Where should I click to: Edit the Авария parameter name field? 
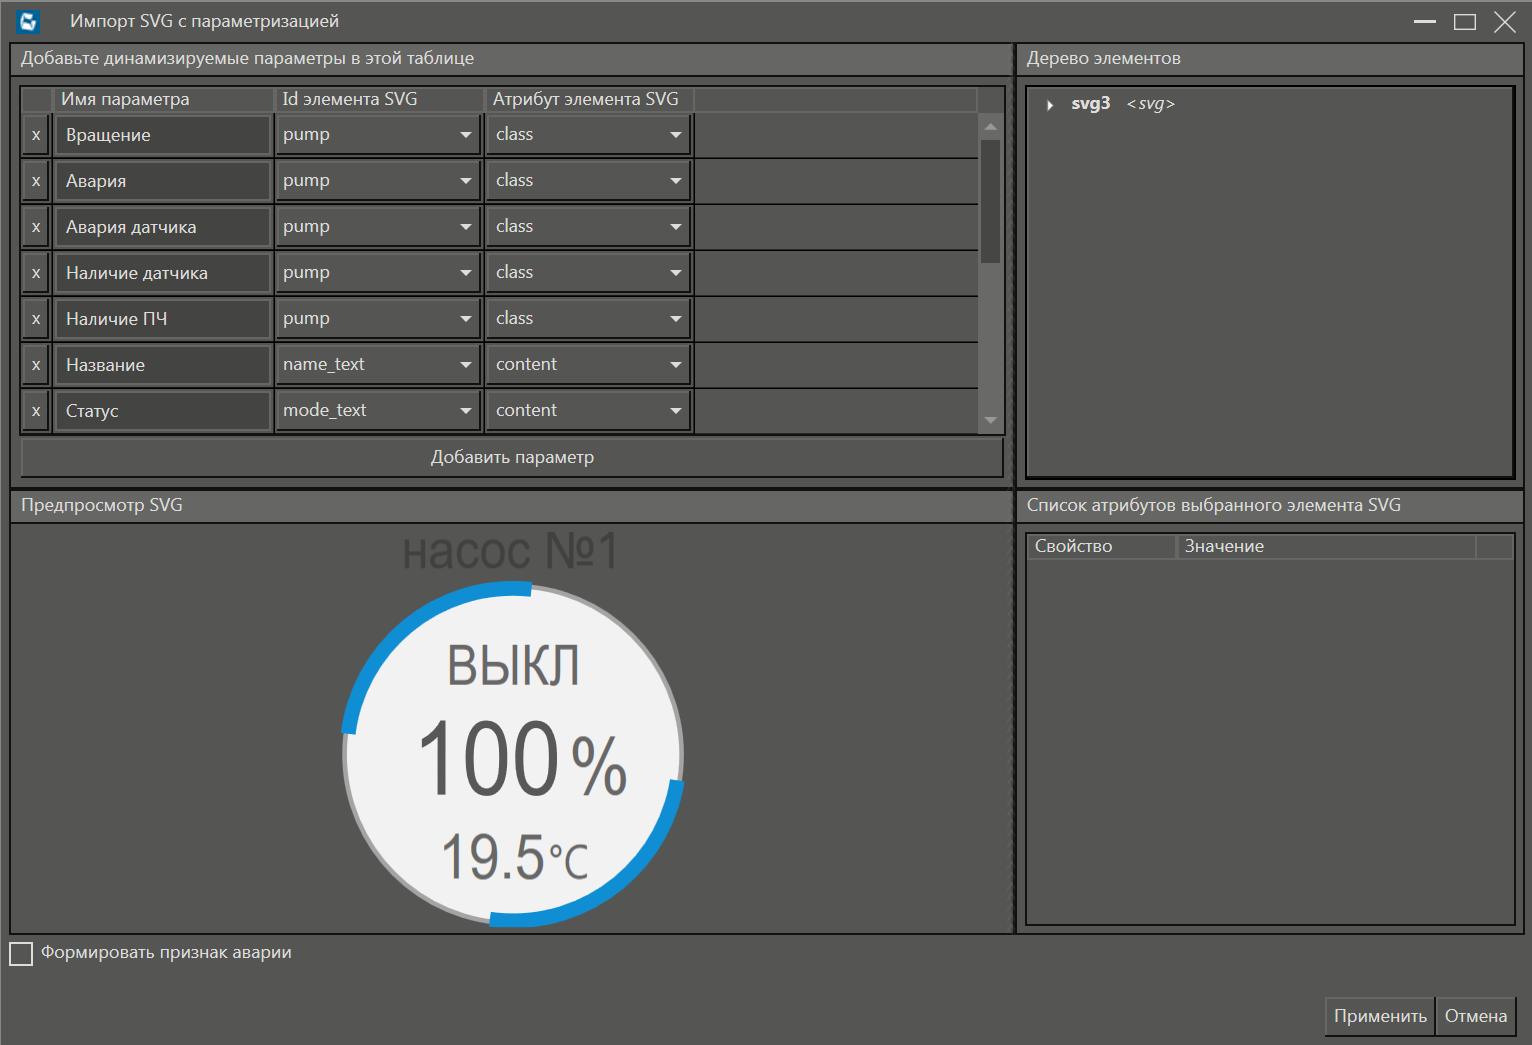(163, 181)
